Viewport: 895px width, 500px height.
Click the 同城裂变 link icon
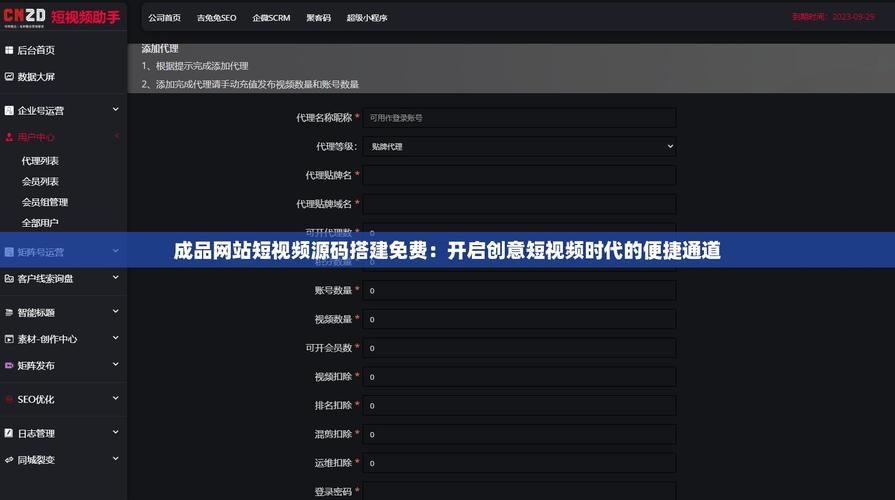pos(9,459)
